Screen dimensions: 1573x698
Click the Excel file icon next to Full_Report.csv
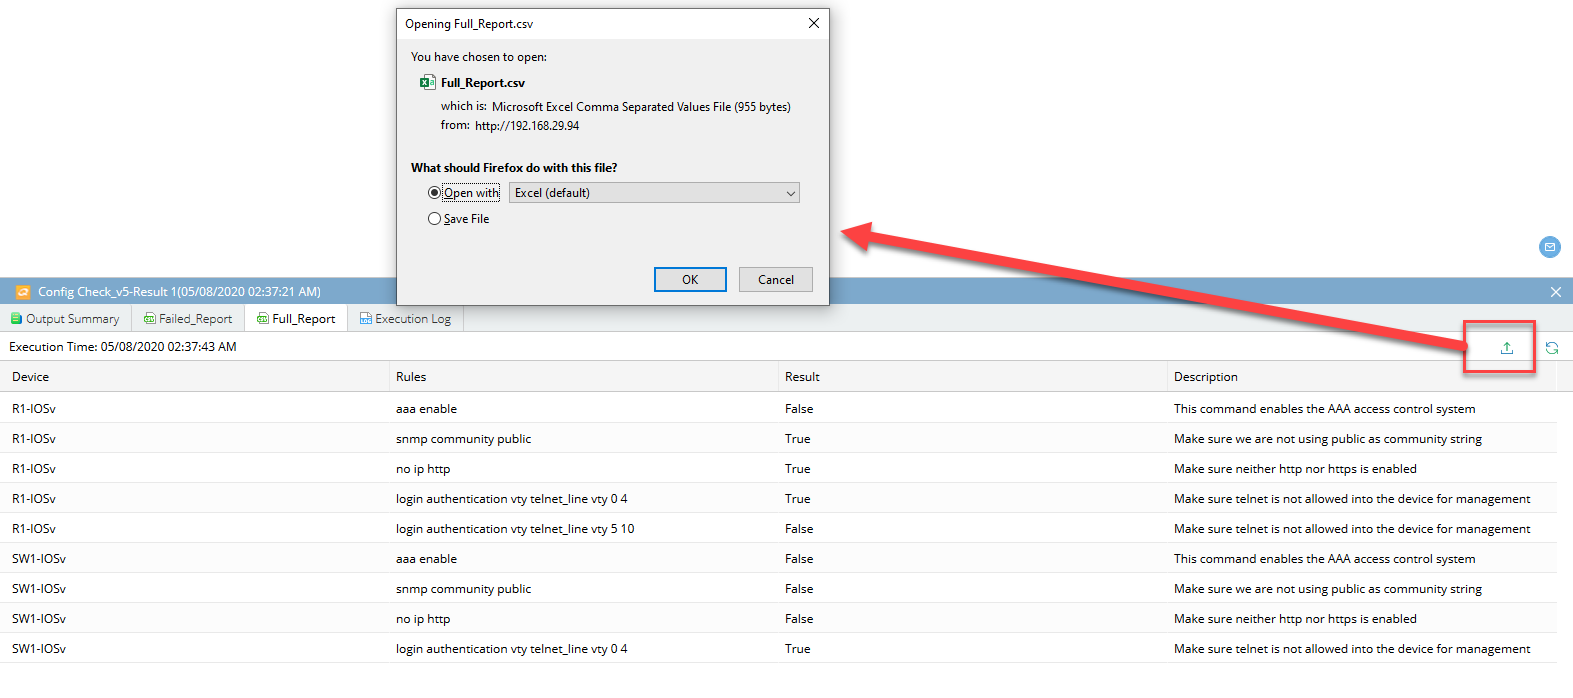tap(428, 82)
